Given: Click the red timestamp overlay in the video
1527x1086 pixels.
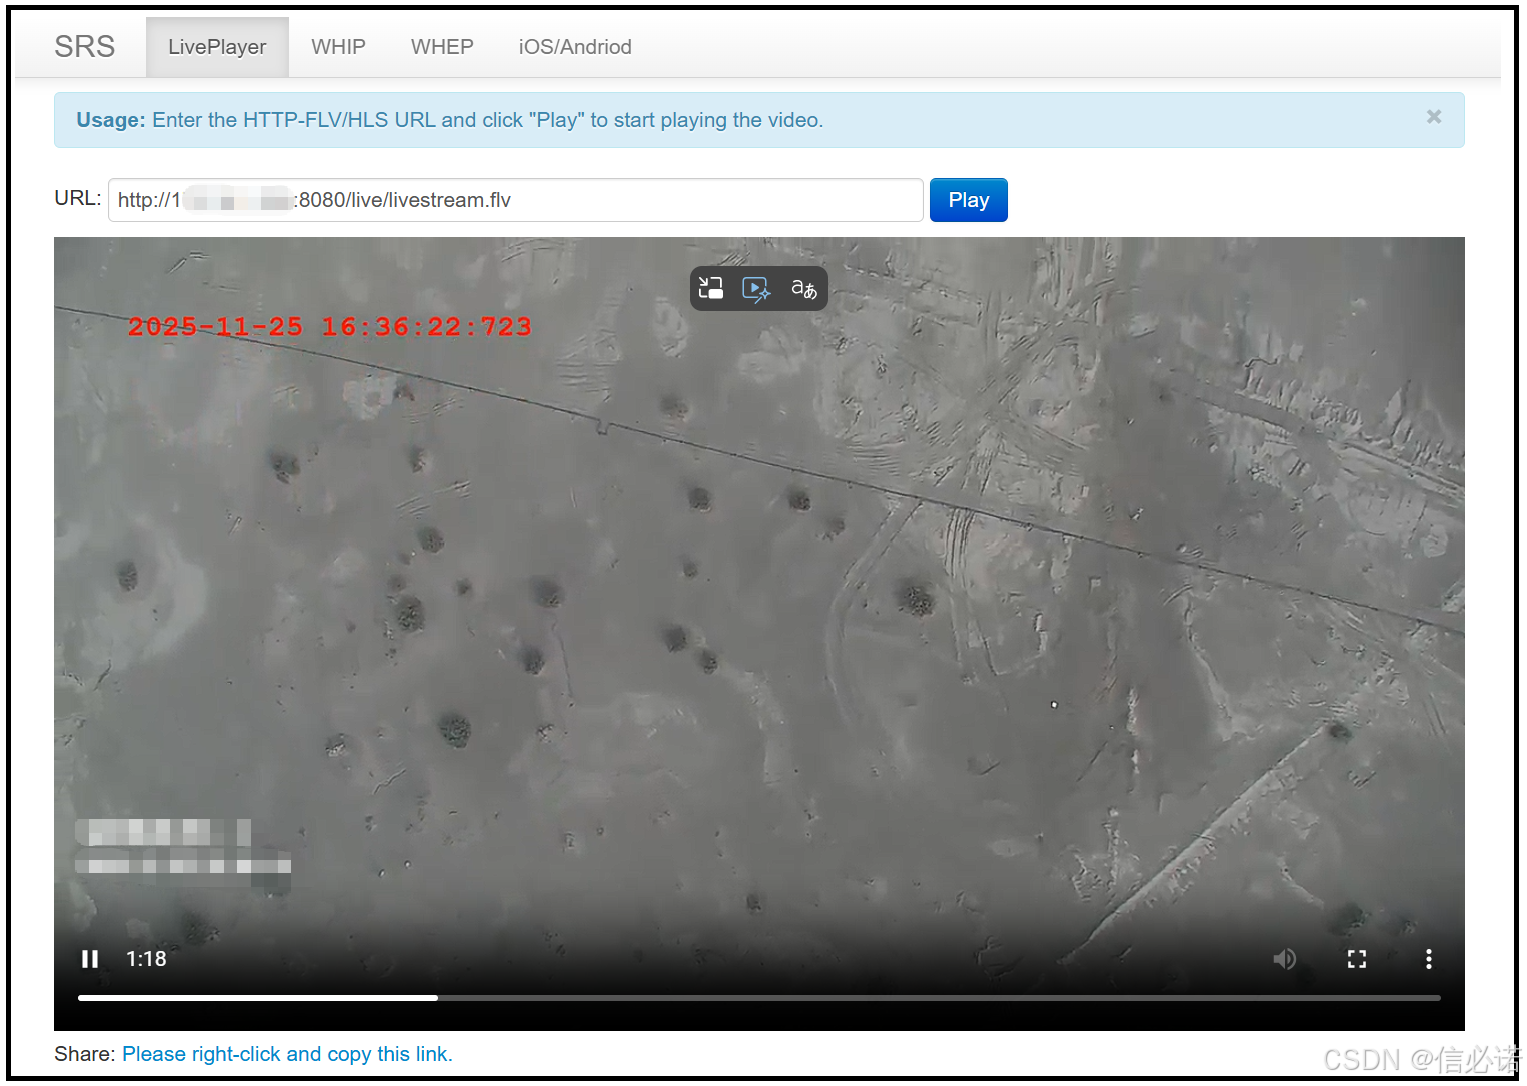Looking at the screenshot, I should (x=330, y=327).
